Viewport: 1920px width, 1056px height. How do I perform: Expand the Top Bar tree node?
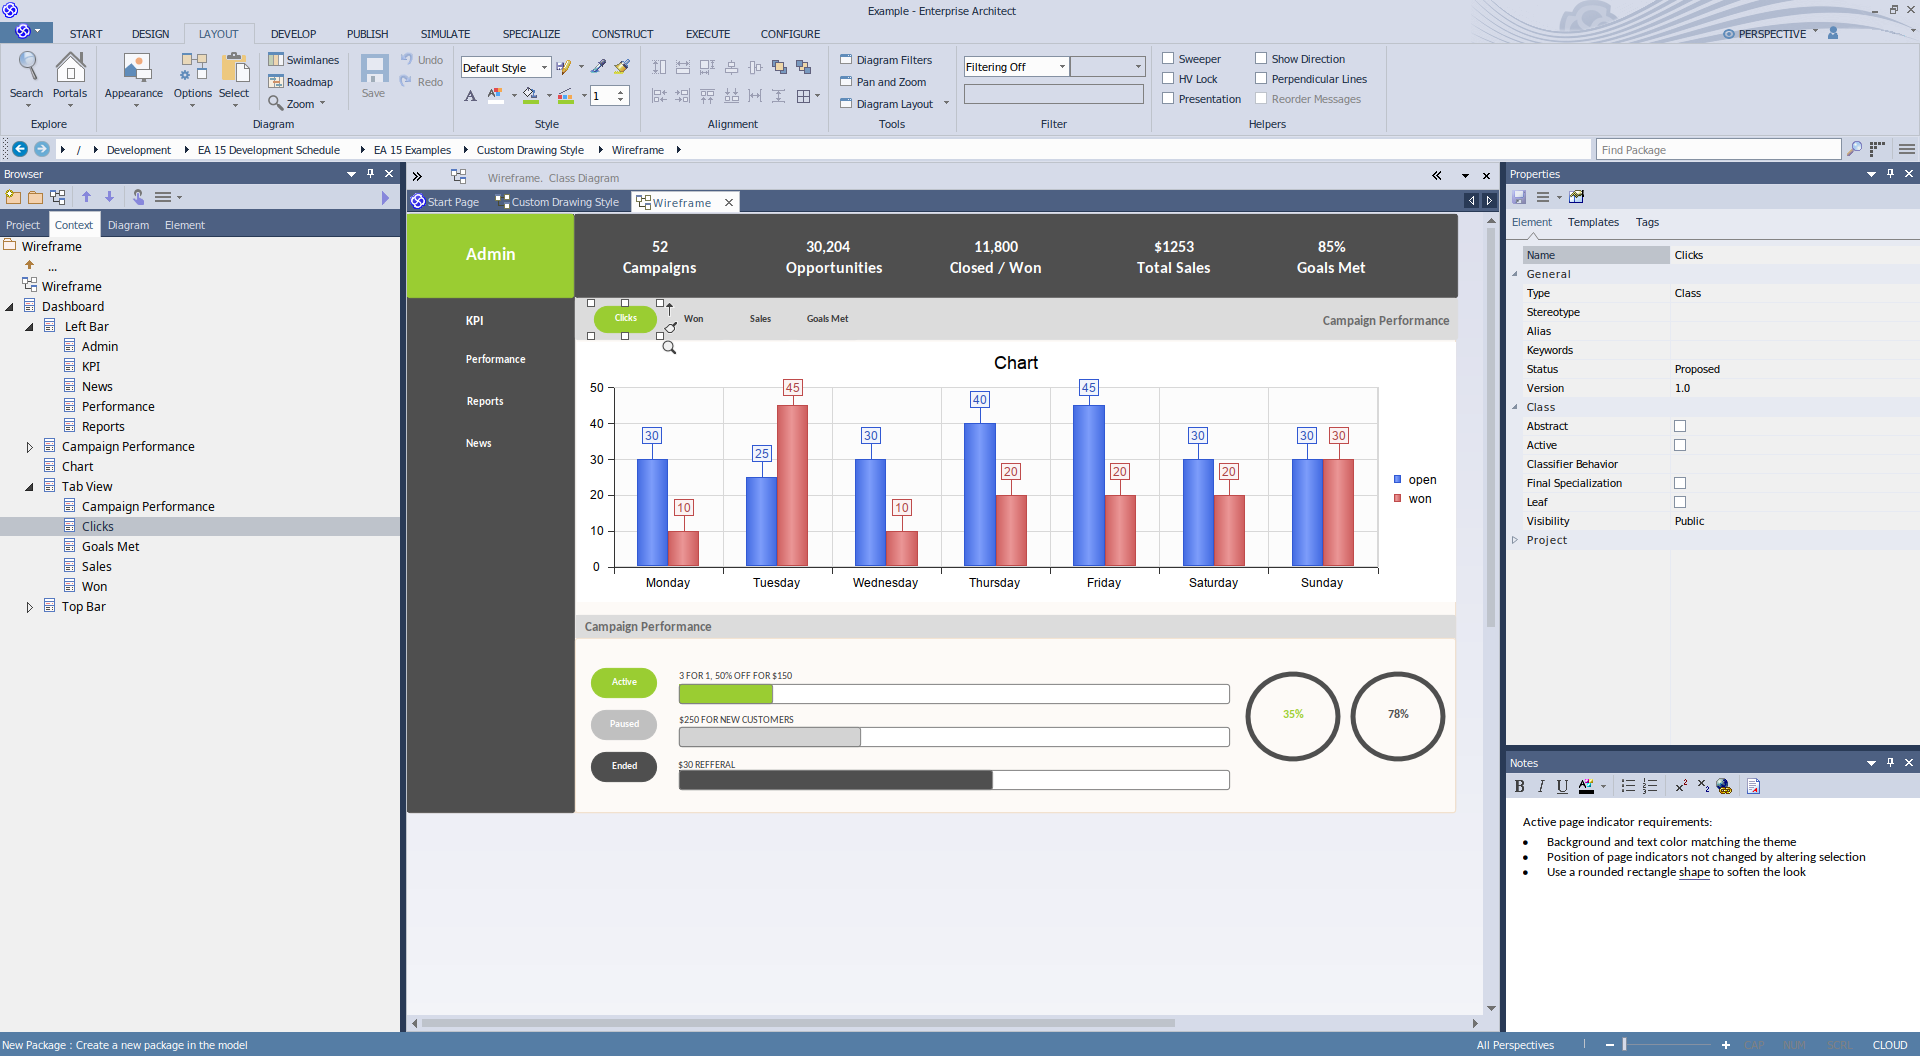[29, 607]
